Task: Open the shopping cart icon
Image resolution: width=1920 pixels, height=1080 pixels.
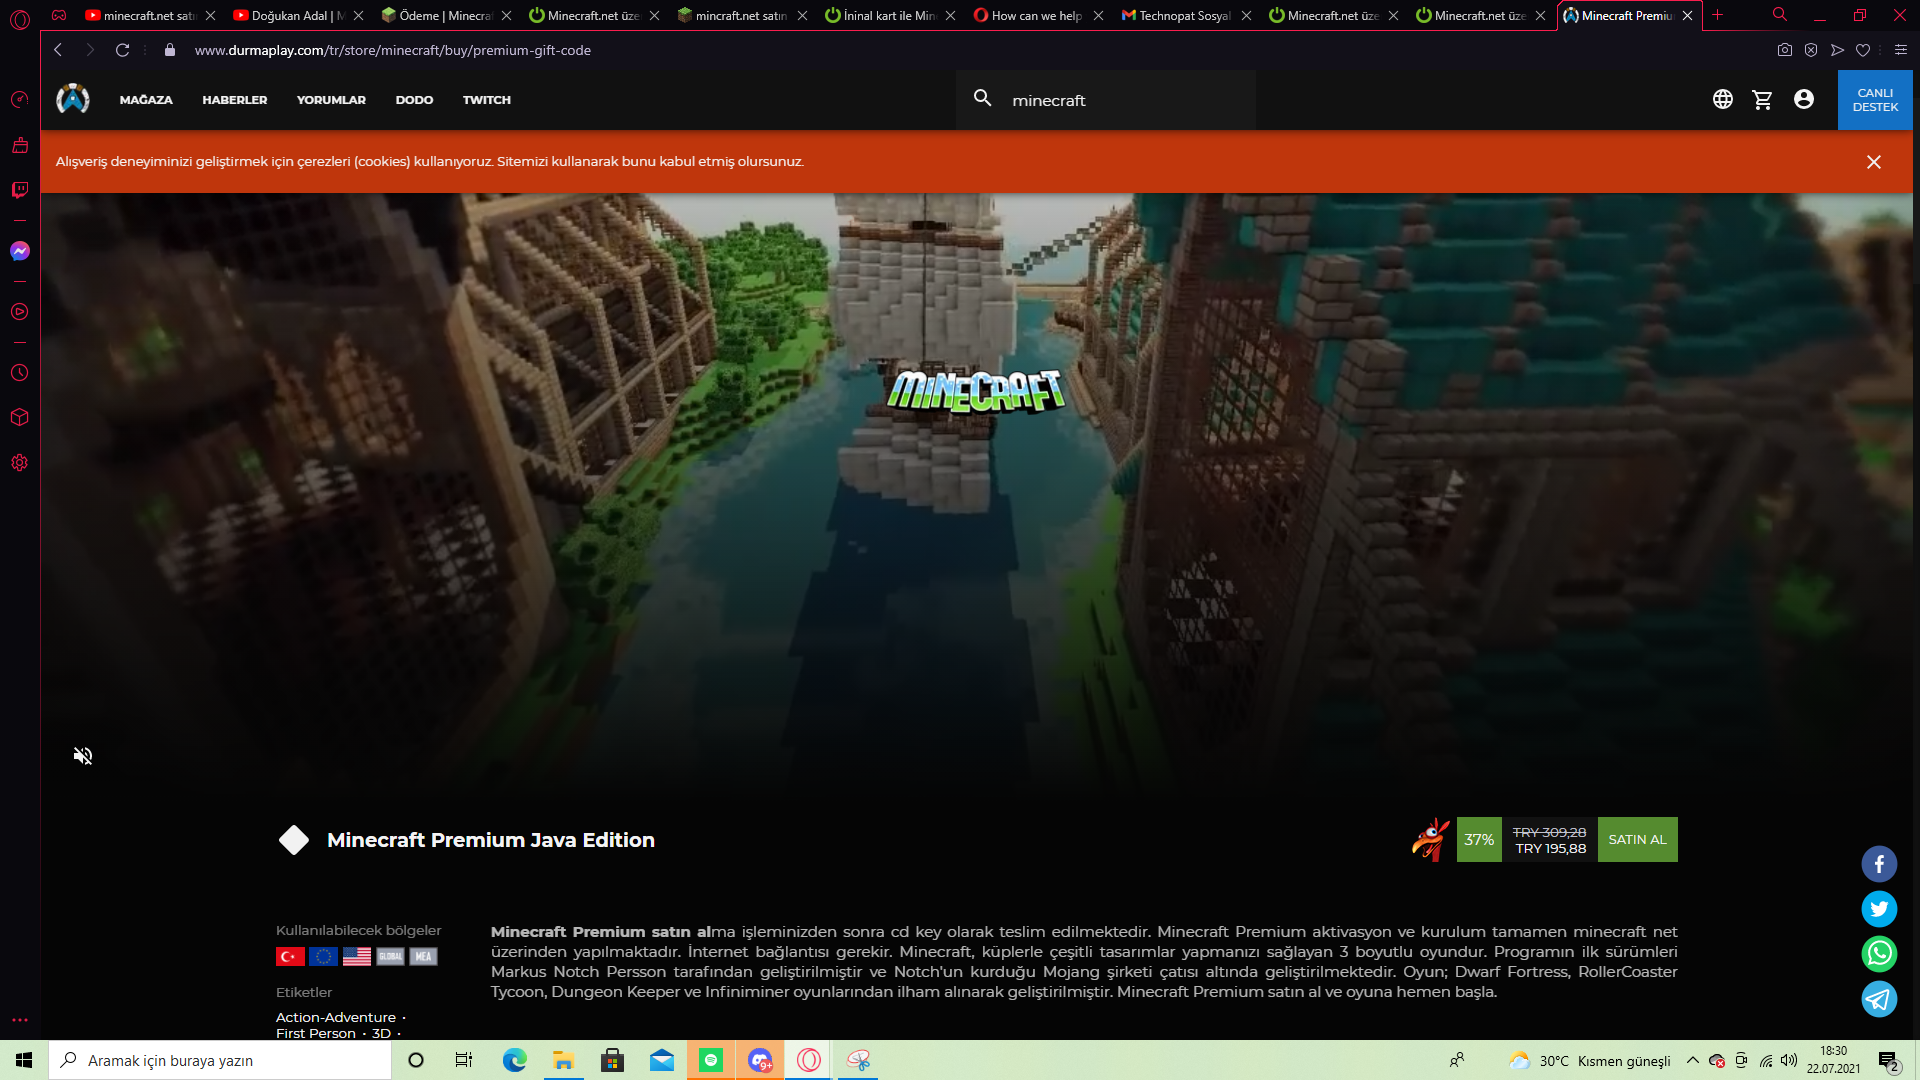Action: pyautogui.click(x=1762, y=100)
